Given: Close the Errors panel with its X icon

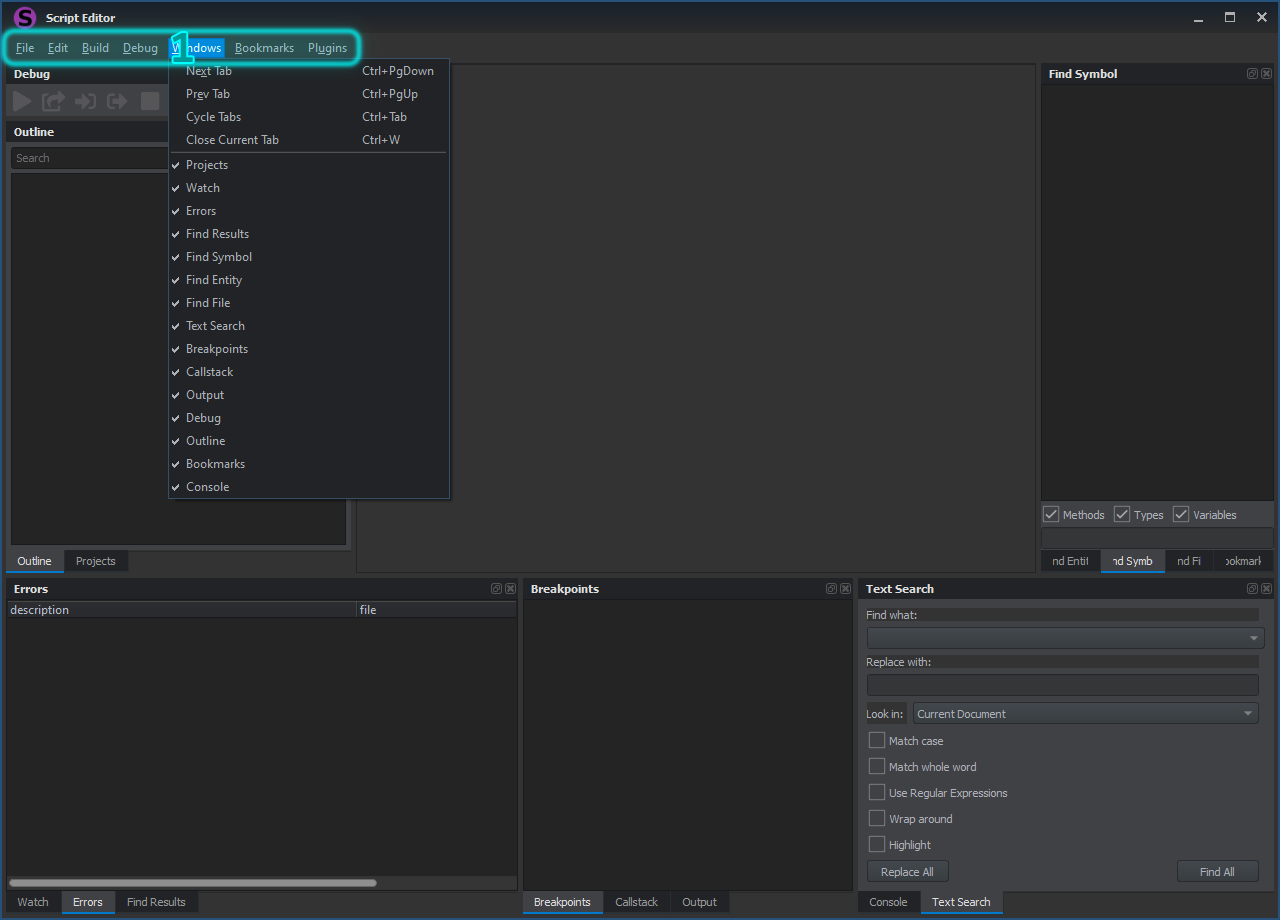Looking at the screenshot, I should click(510, 589).
